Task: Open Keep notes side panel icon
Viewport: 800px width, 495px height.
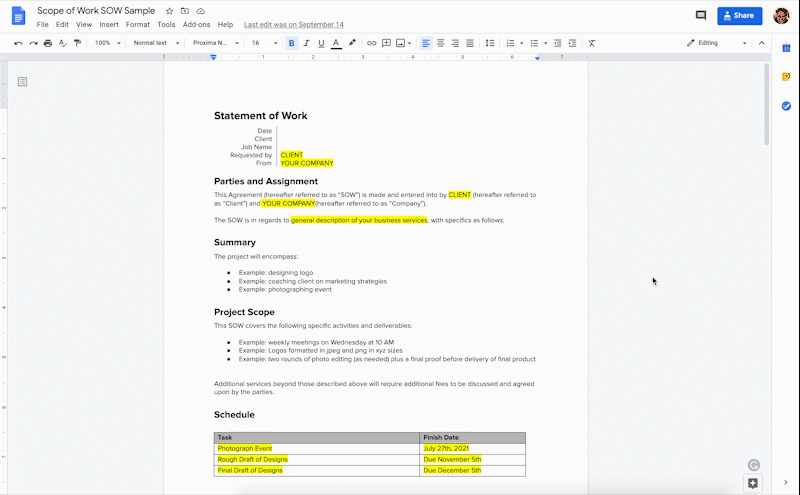Action: pos(786,77)
